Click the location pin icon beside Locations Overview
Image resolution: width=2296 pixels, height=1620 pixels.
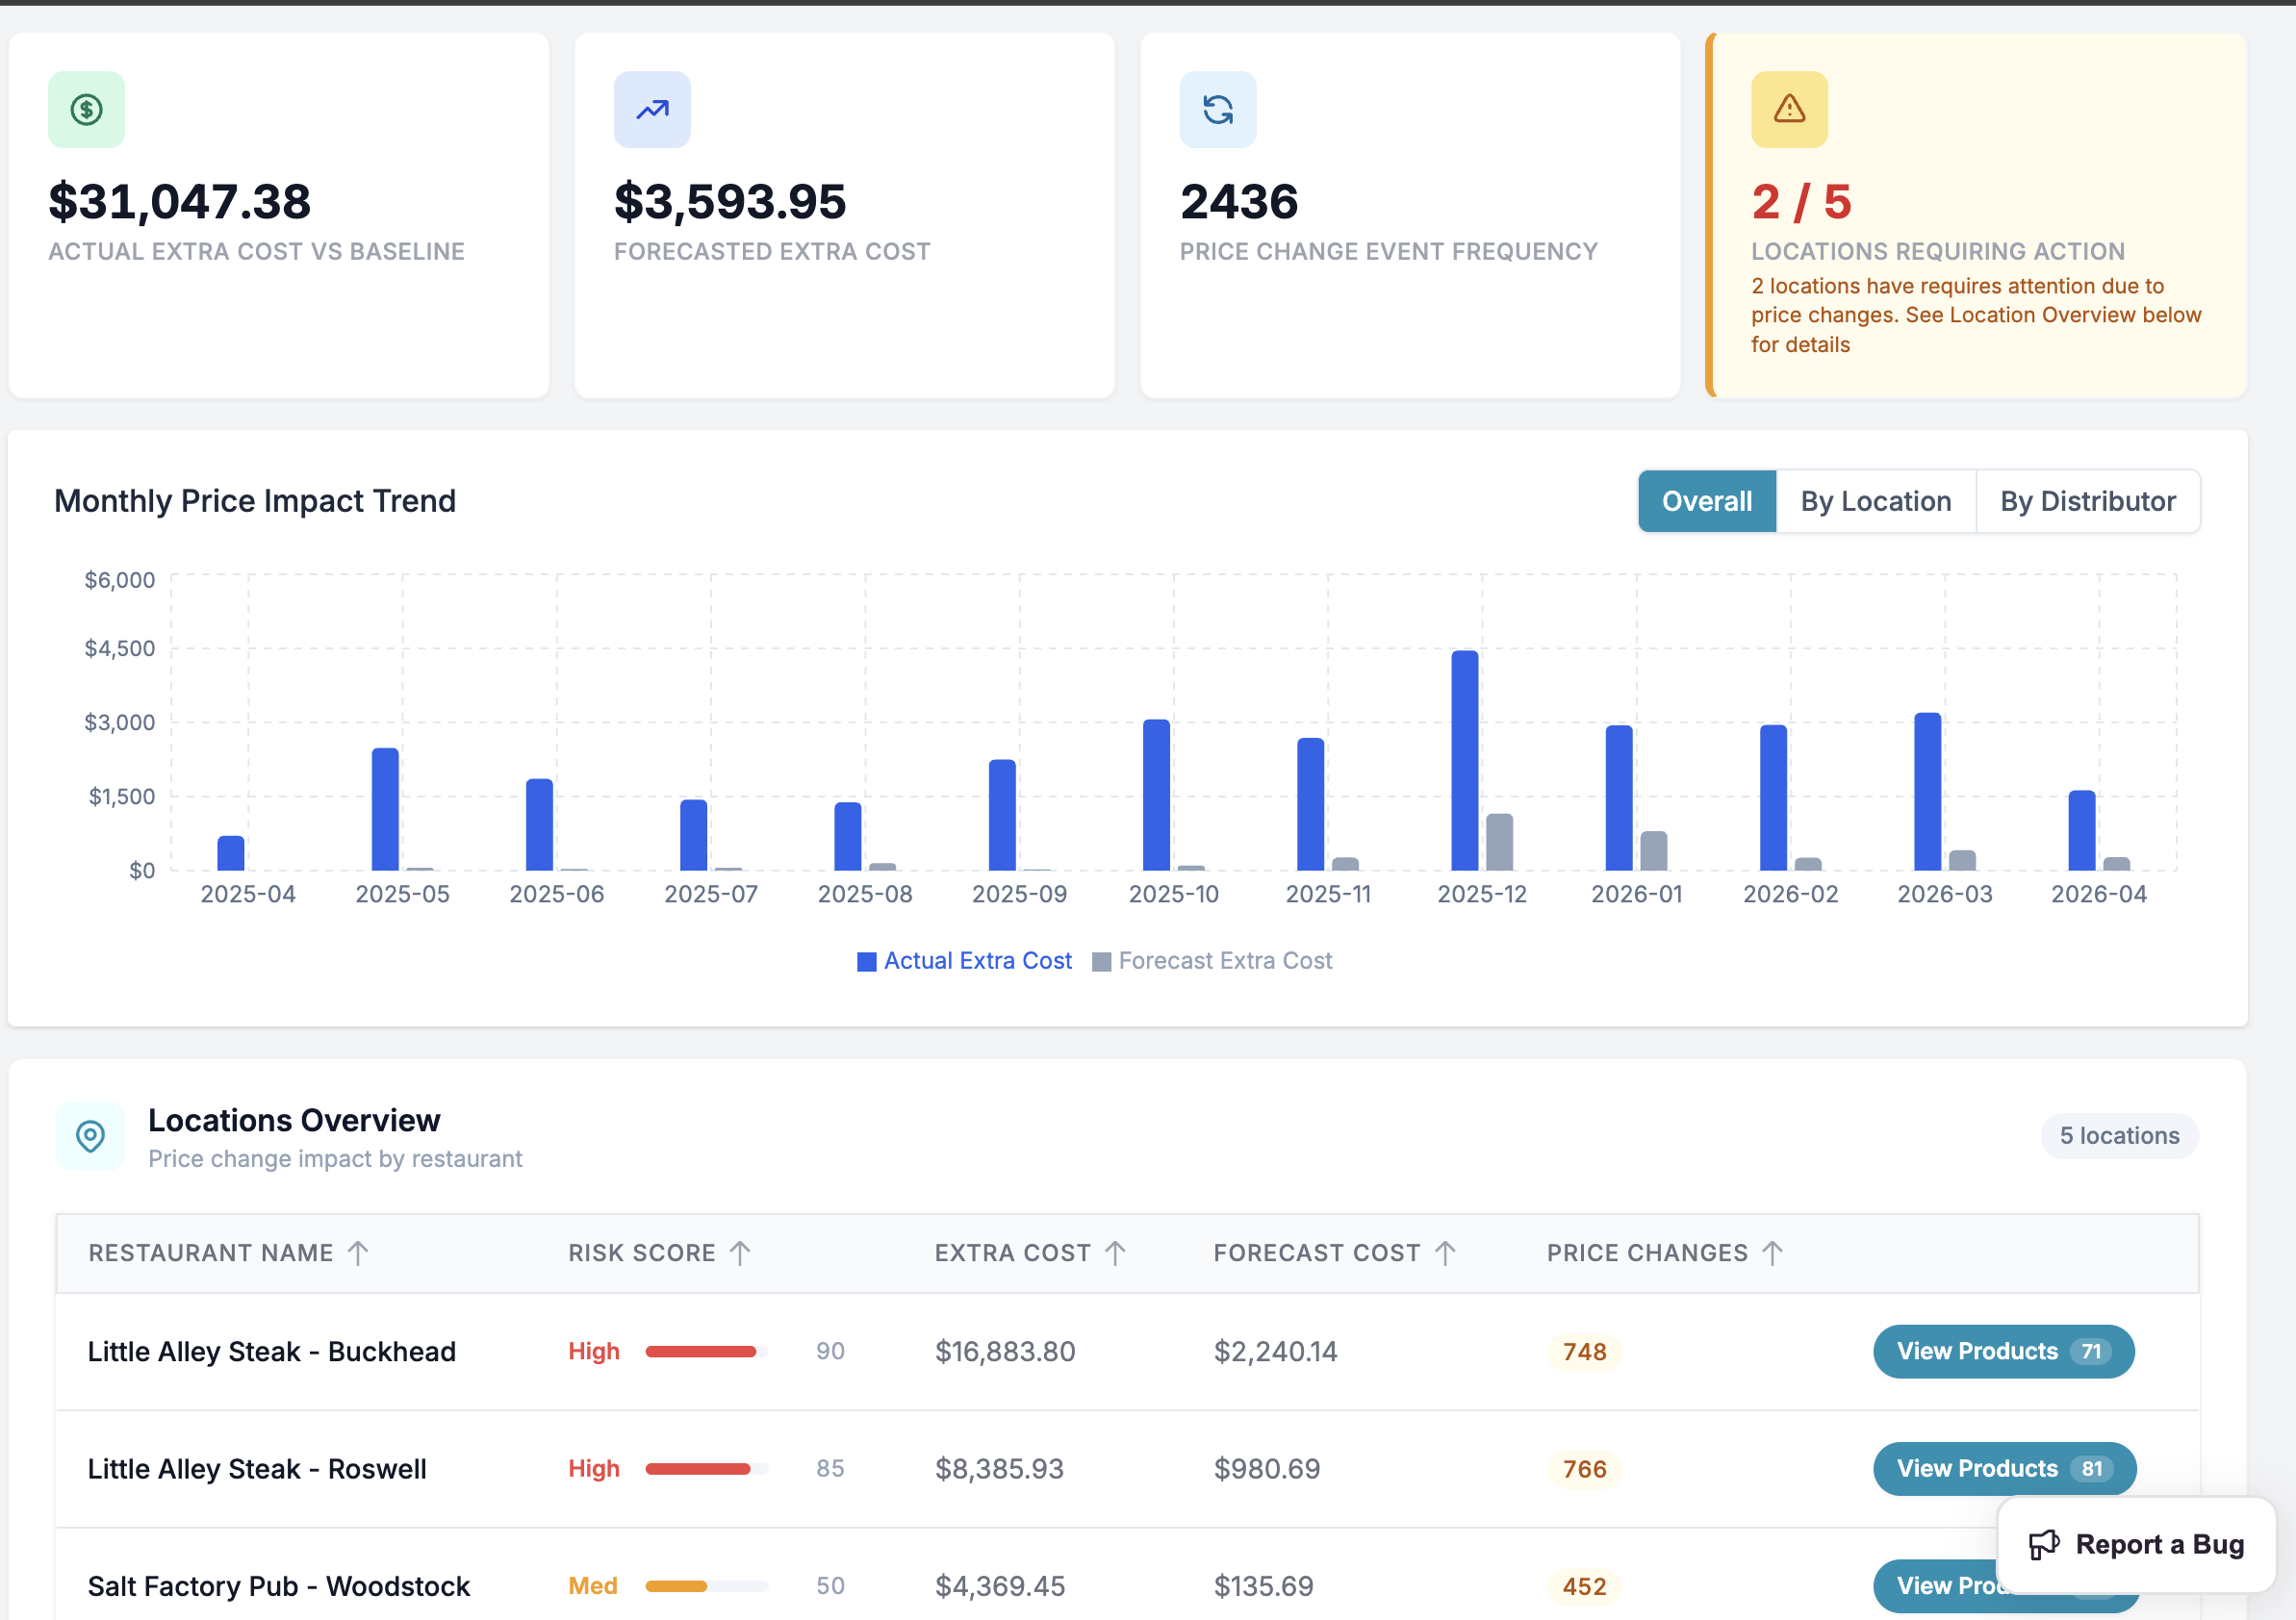[x=90, y=1135]
